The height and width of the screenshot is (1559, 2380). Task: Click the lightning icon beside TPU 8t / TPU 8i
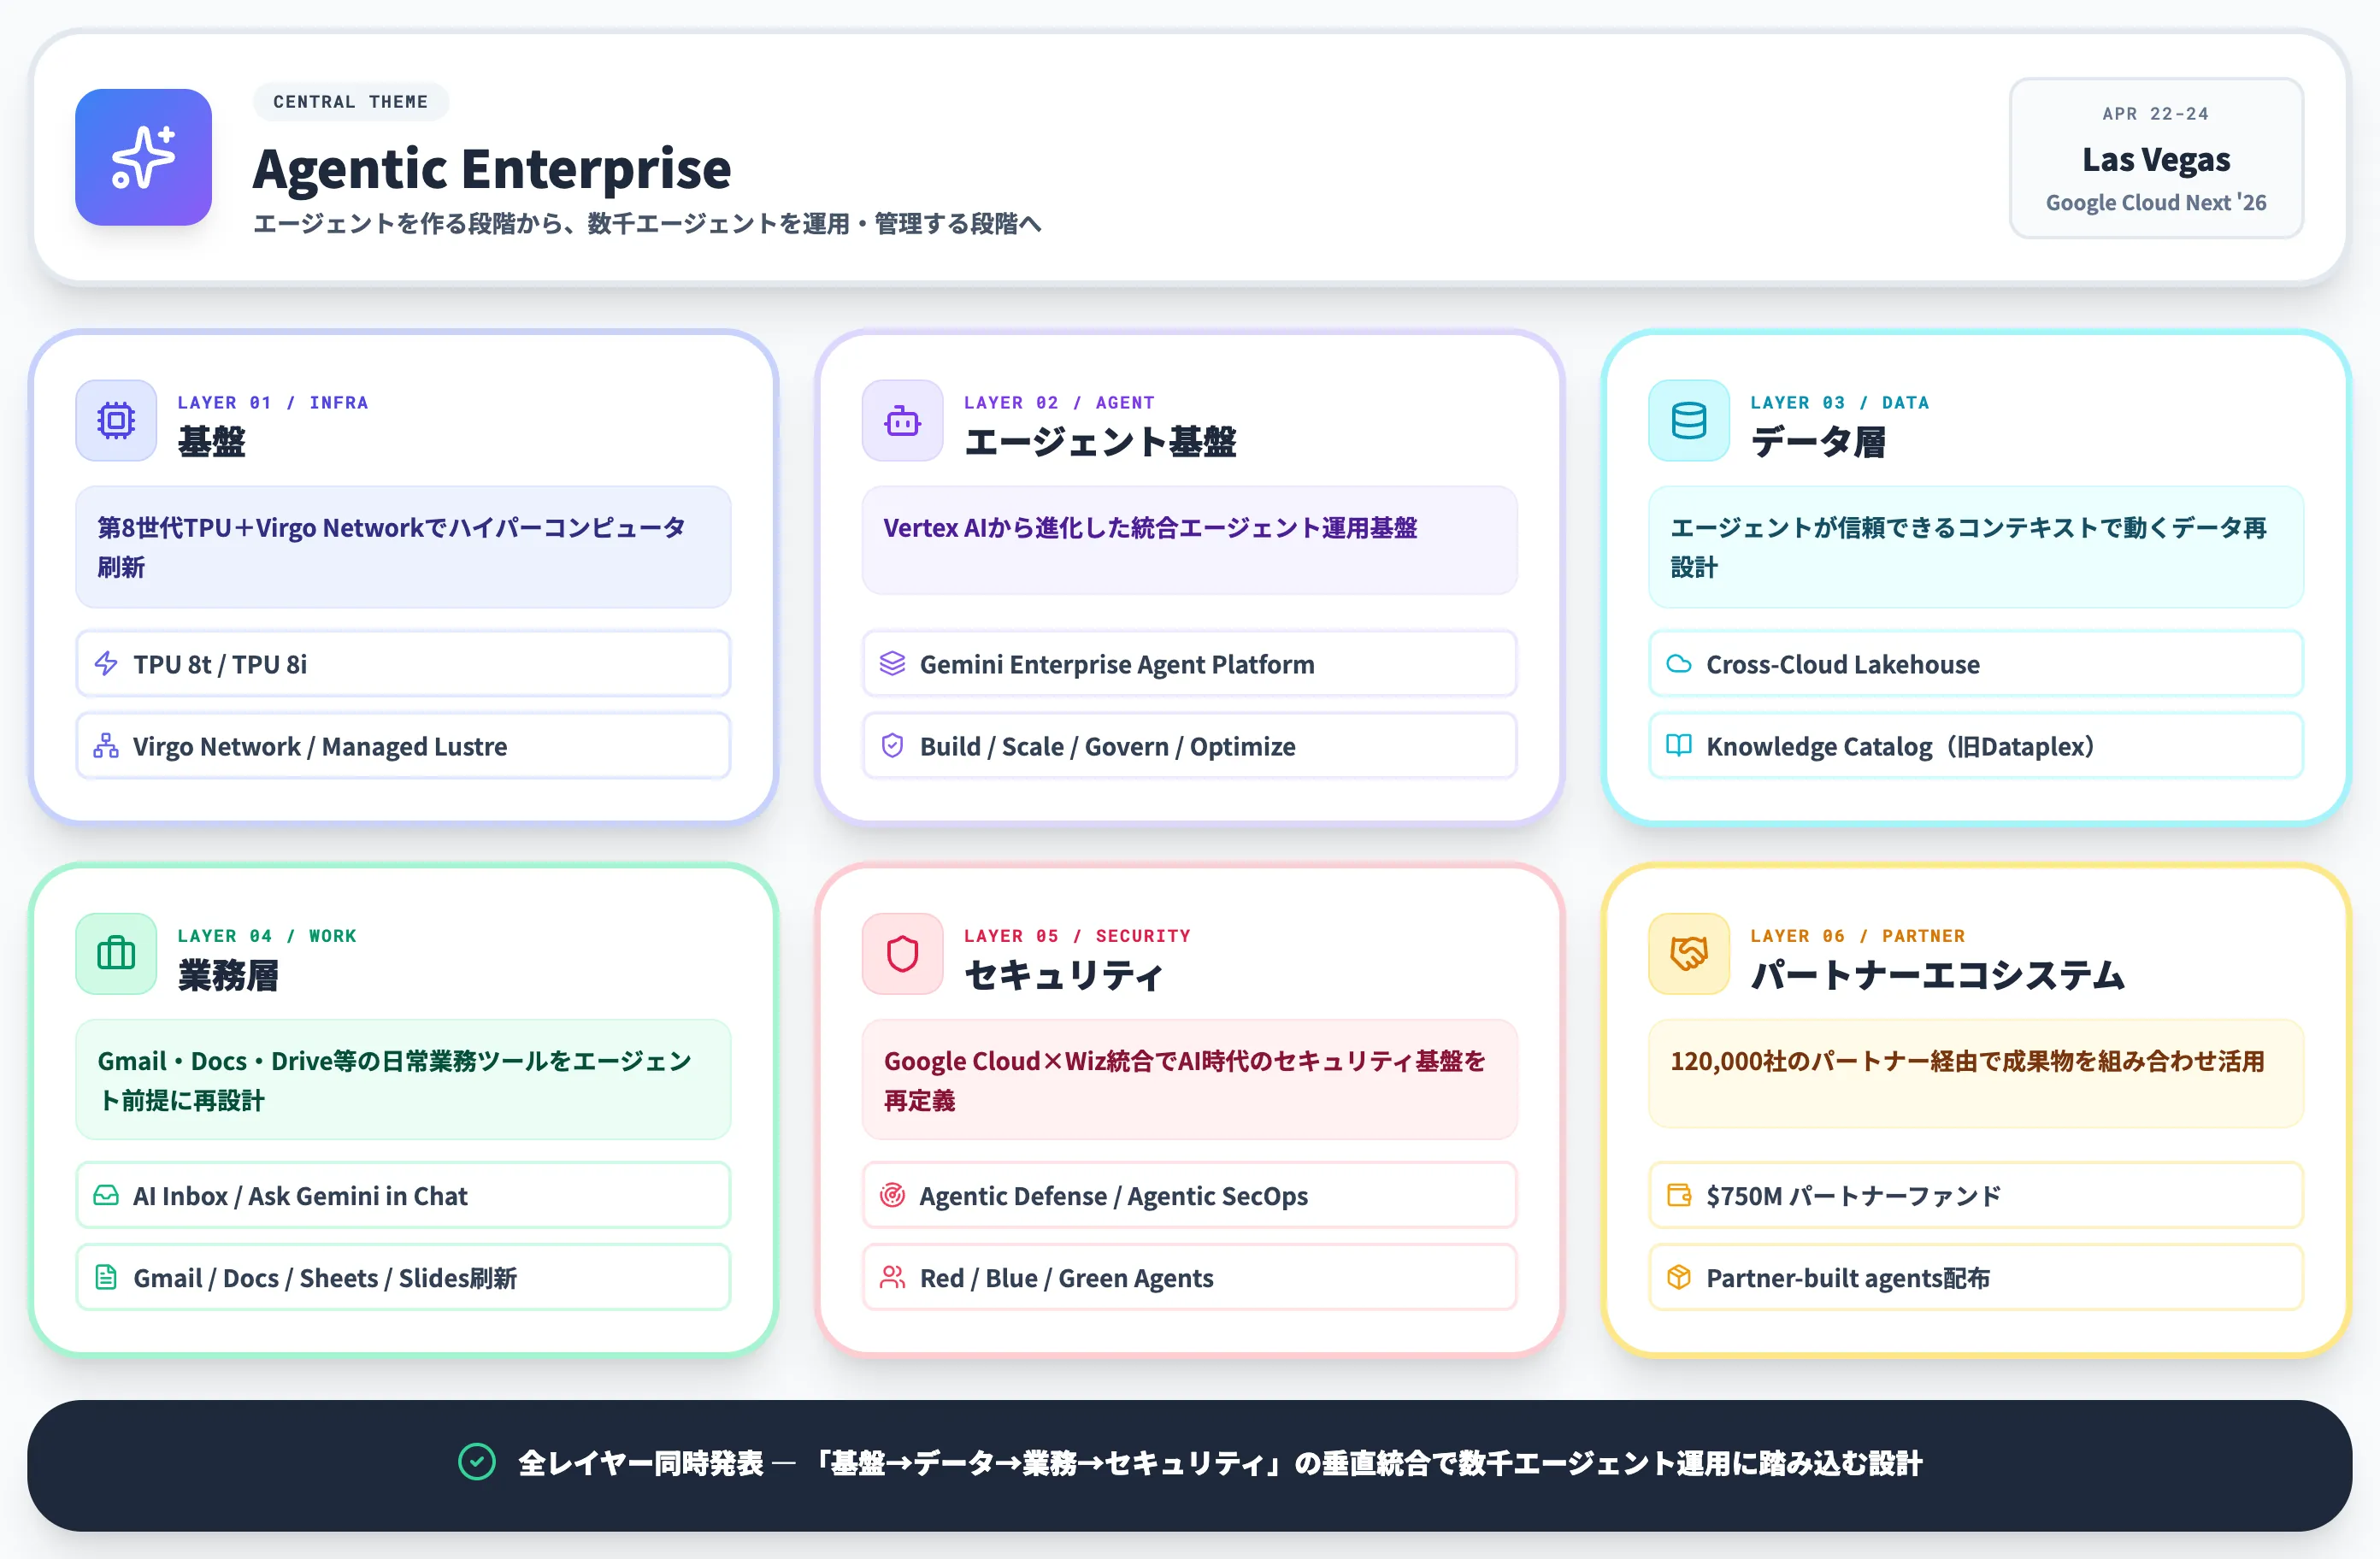106,663
